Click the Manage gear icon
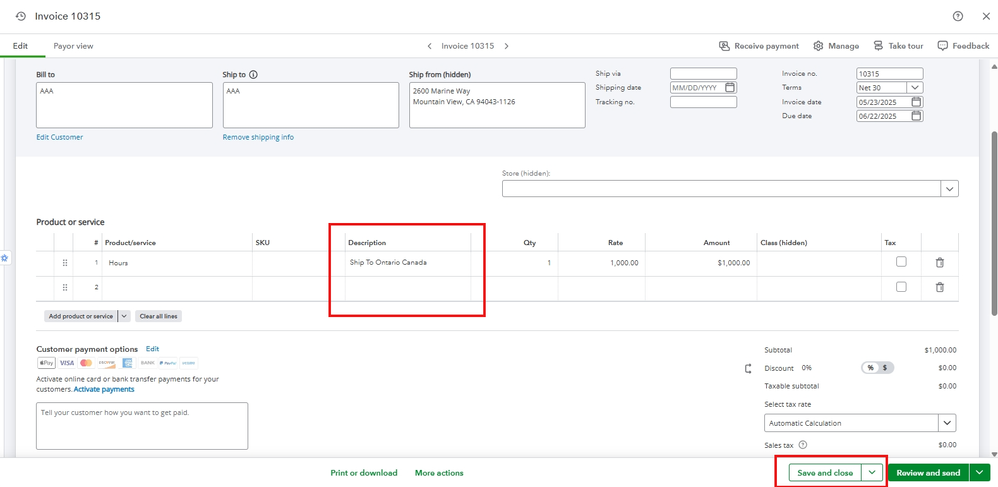998x487 pixels. (819, 46)
